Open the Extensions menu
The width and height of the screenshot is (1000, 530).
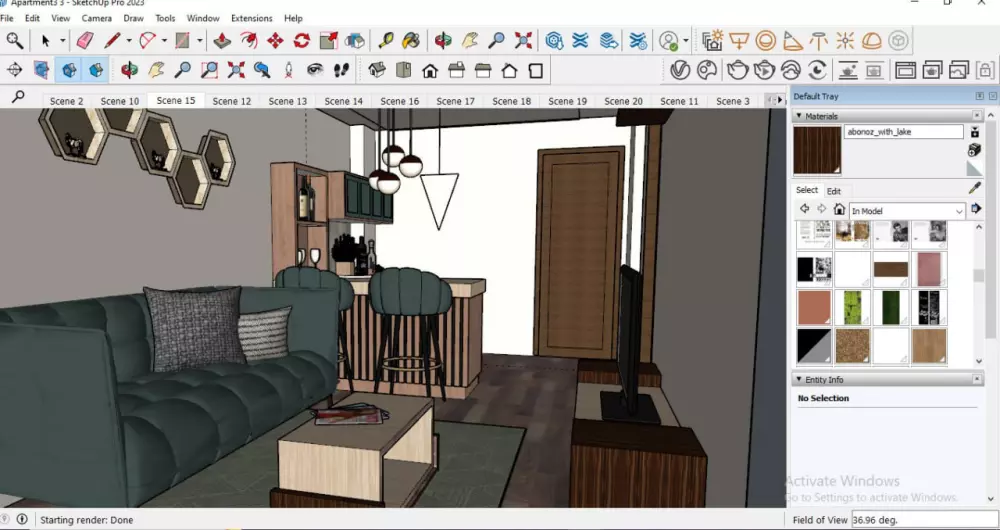(x=251, y=18)
